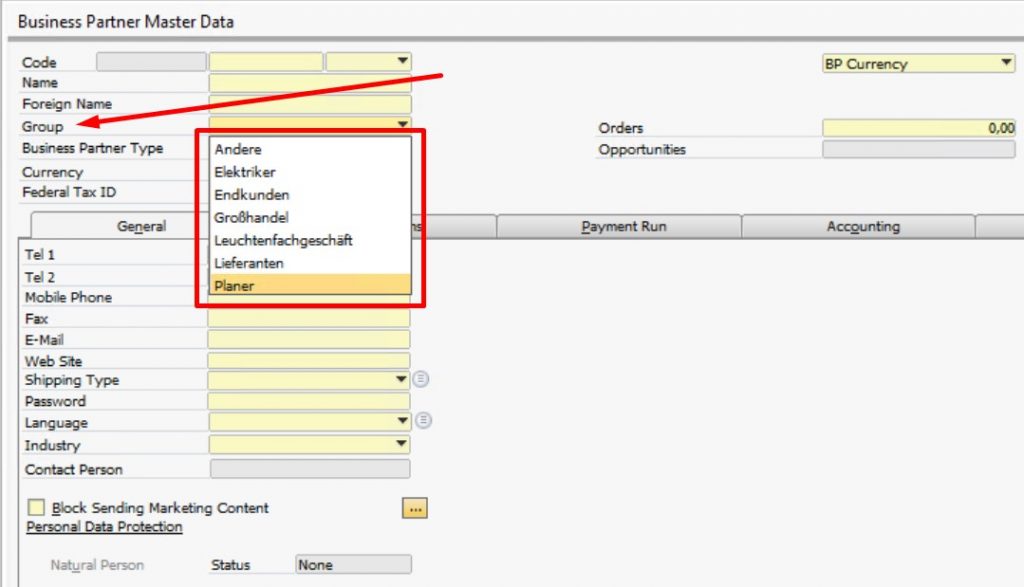Open the BP Currency dropdown
The image size is (1024, 587).
[x=1006, y=63]
